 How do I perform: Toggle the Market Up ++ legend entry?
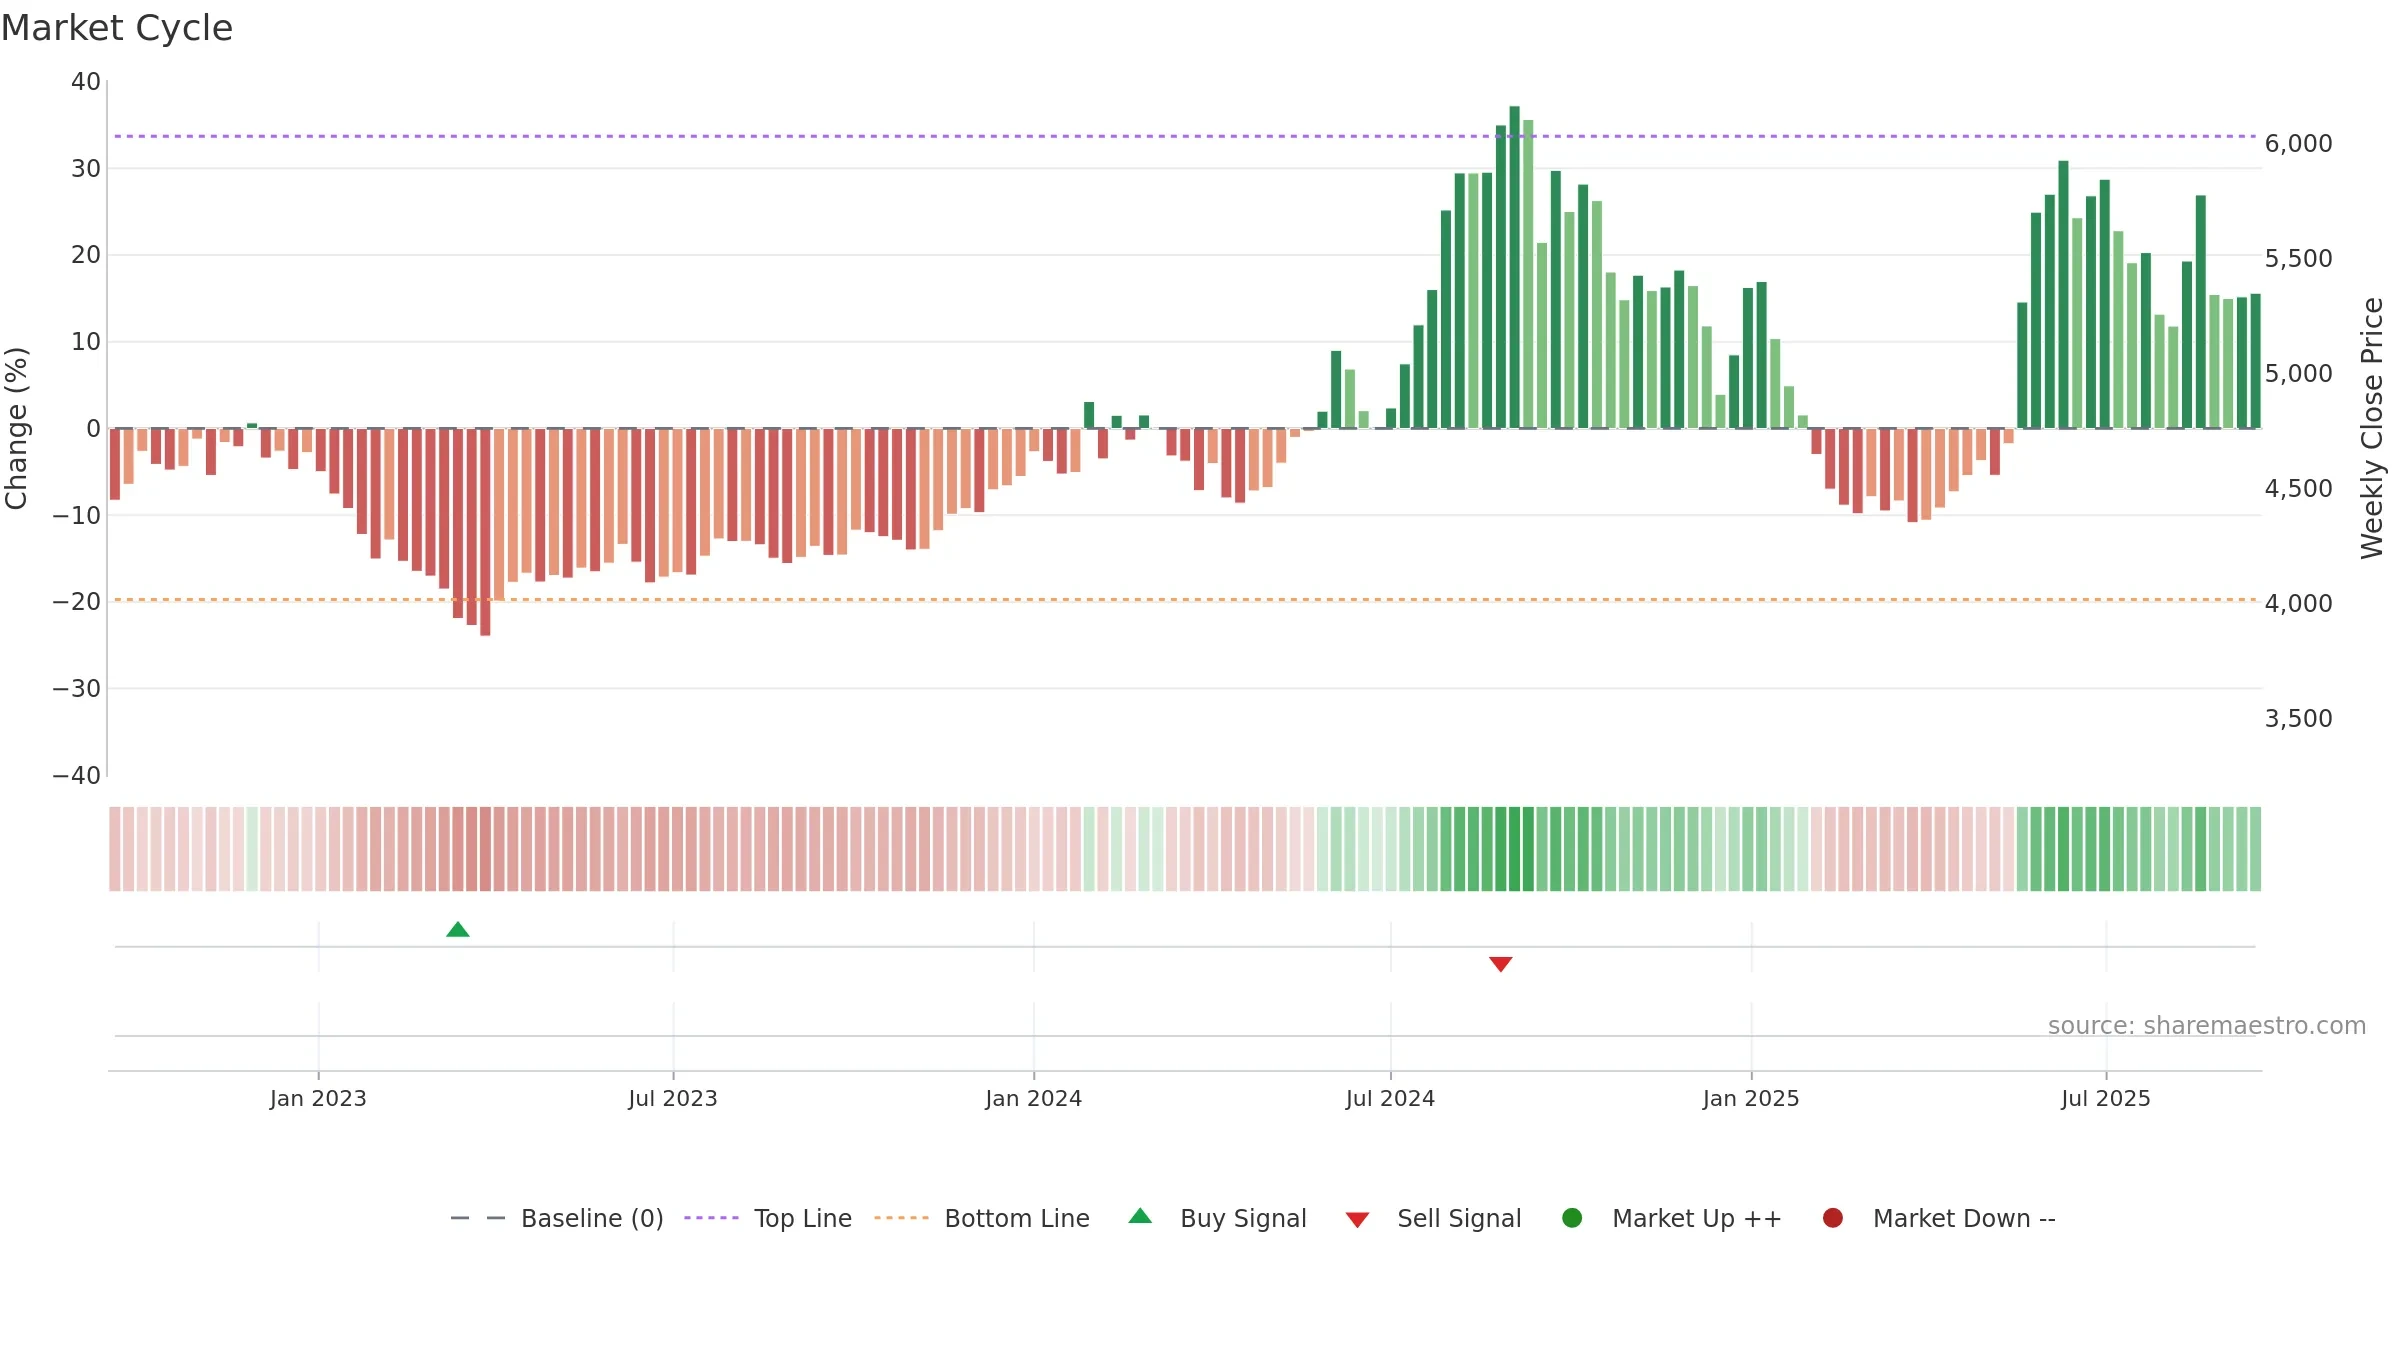coord(1672,1219)
